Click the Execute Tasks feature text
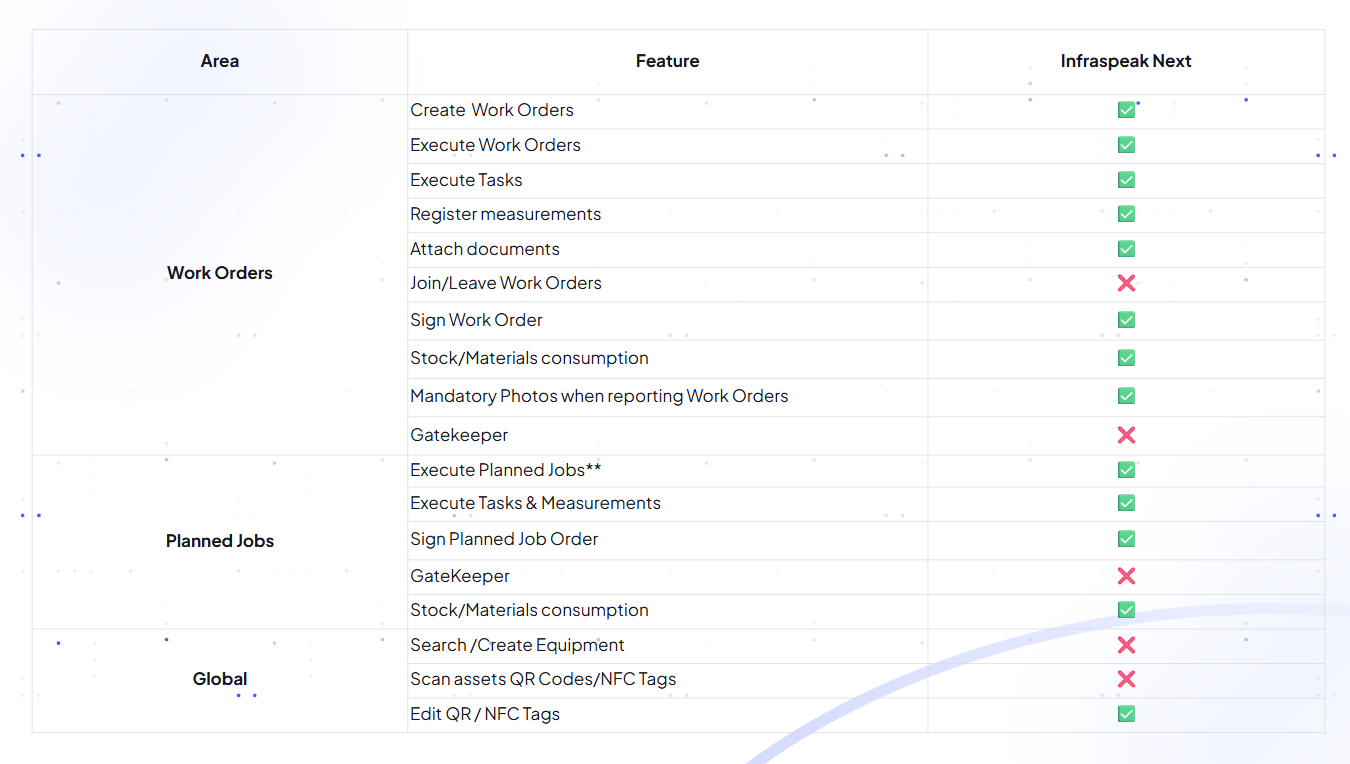 466,180
